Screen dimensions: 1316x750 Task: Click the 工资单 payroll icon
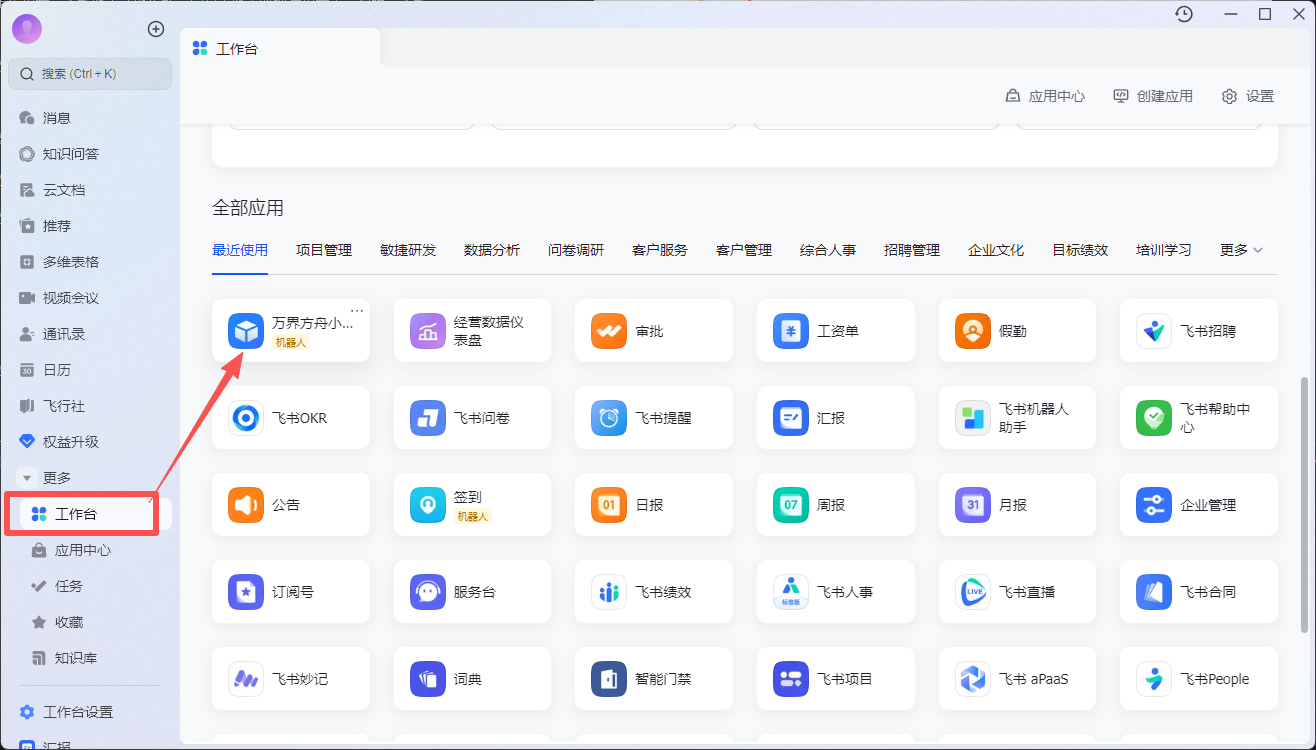click(x=791, y=331)
